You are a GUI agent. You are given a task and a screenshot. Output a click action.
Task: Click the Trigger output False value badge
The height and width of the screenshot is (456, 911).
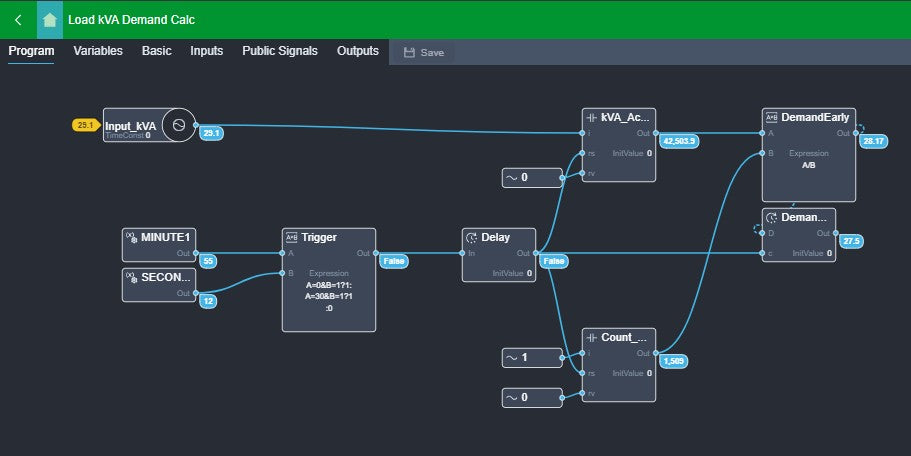392,260
